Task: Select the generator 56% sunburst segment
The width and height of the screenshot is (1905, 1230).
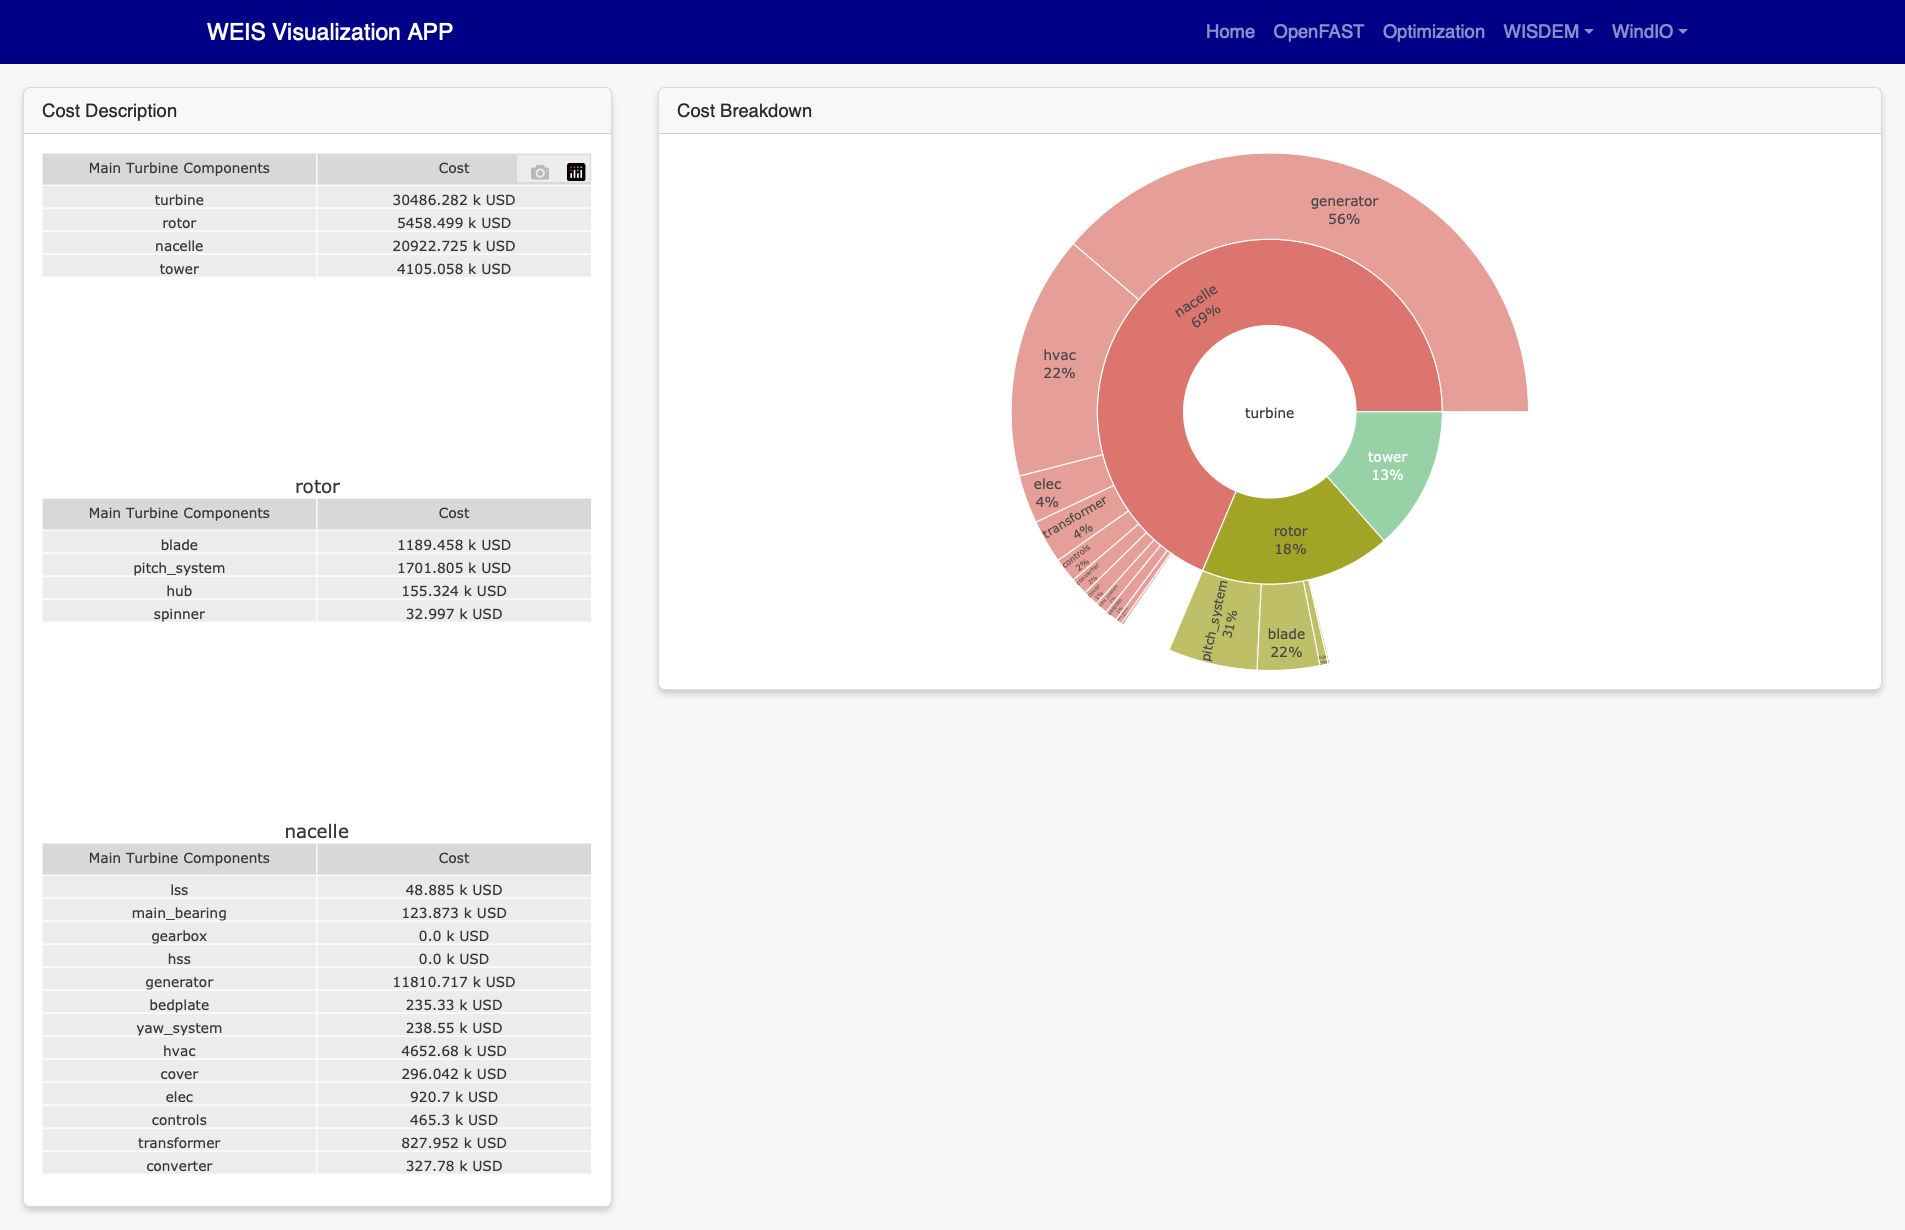Action: (1344, 210)
